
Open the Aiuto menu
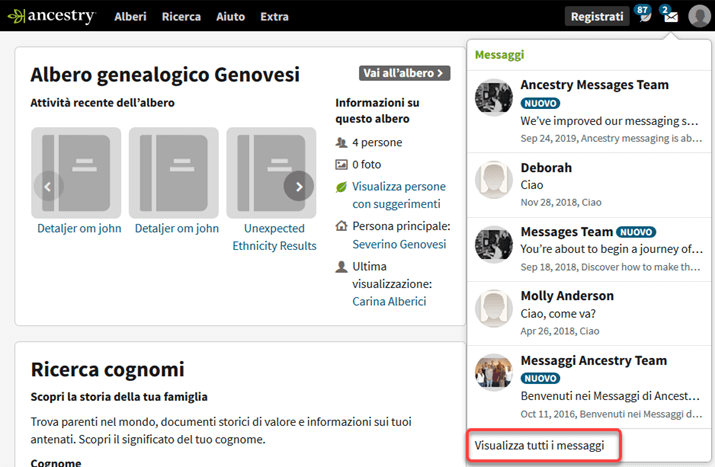(230, 16)
